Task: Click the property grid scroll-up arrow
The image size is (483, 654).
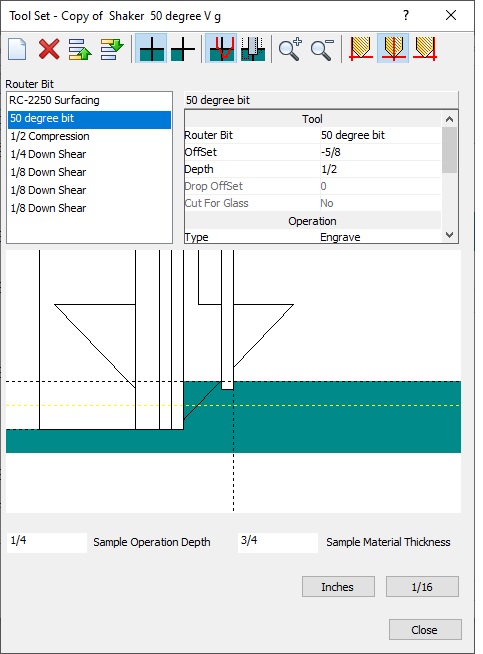Action: coord(449,119)
